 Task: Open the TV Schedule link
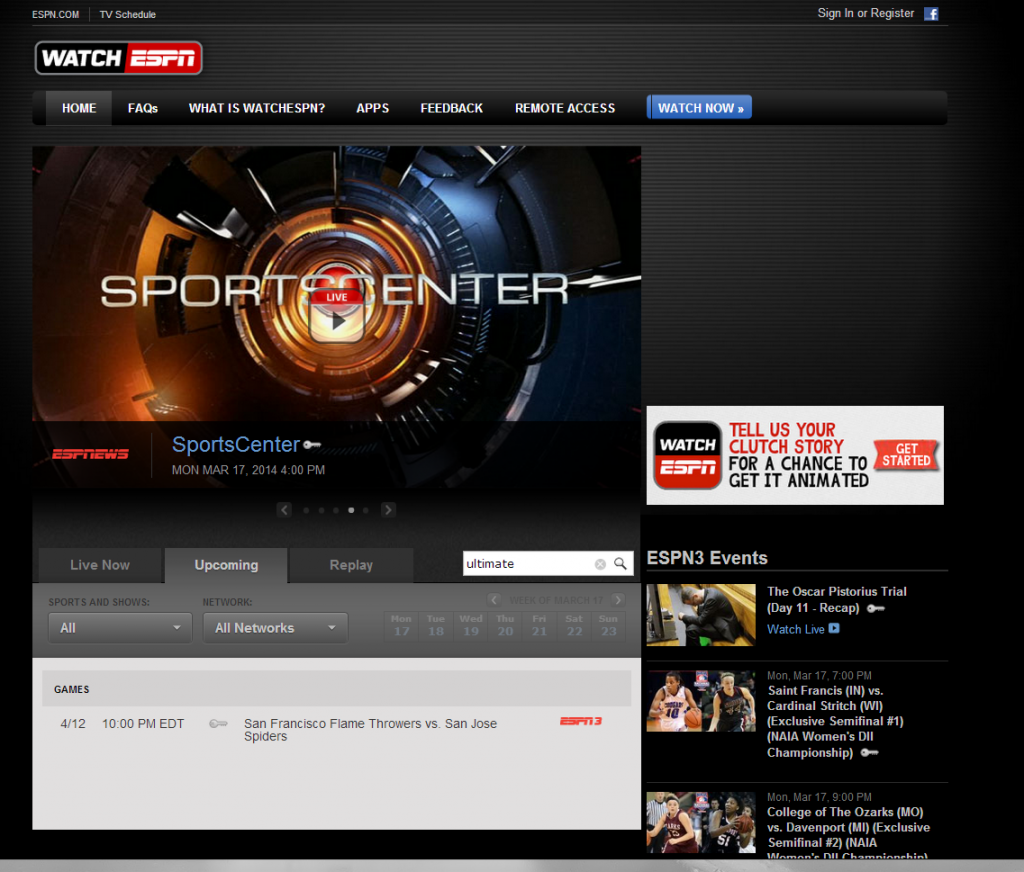point(127,14)
